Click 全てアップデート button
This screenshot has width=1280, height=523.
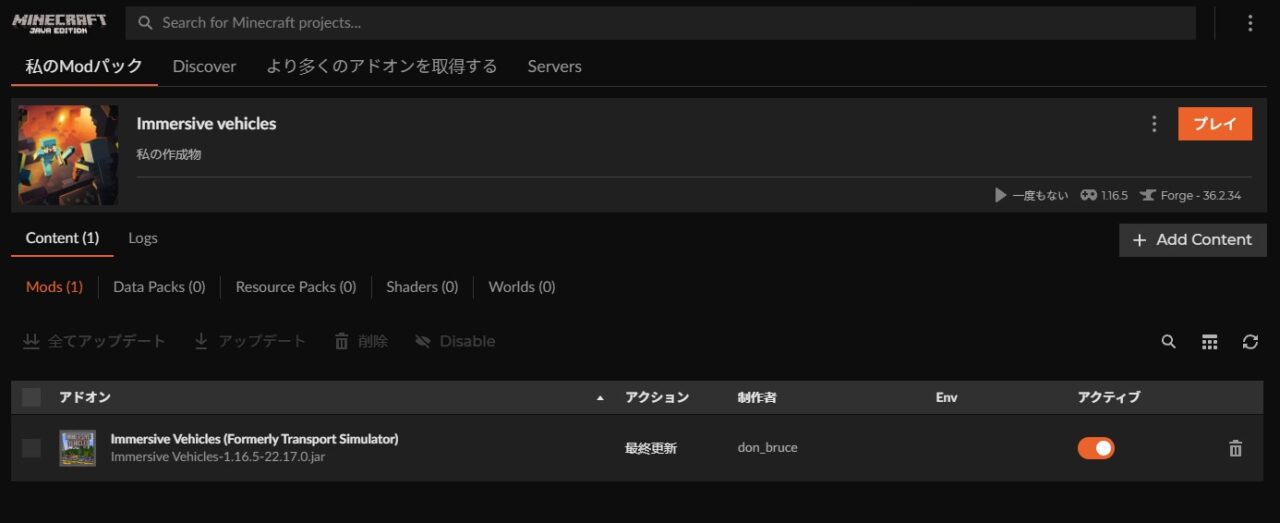point(94,342)
